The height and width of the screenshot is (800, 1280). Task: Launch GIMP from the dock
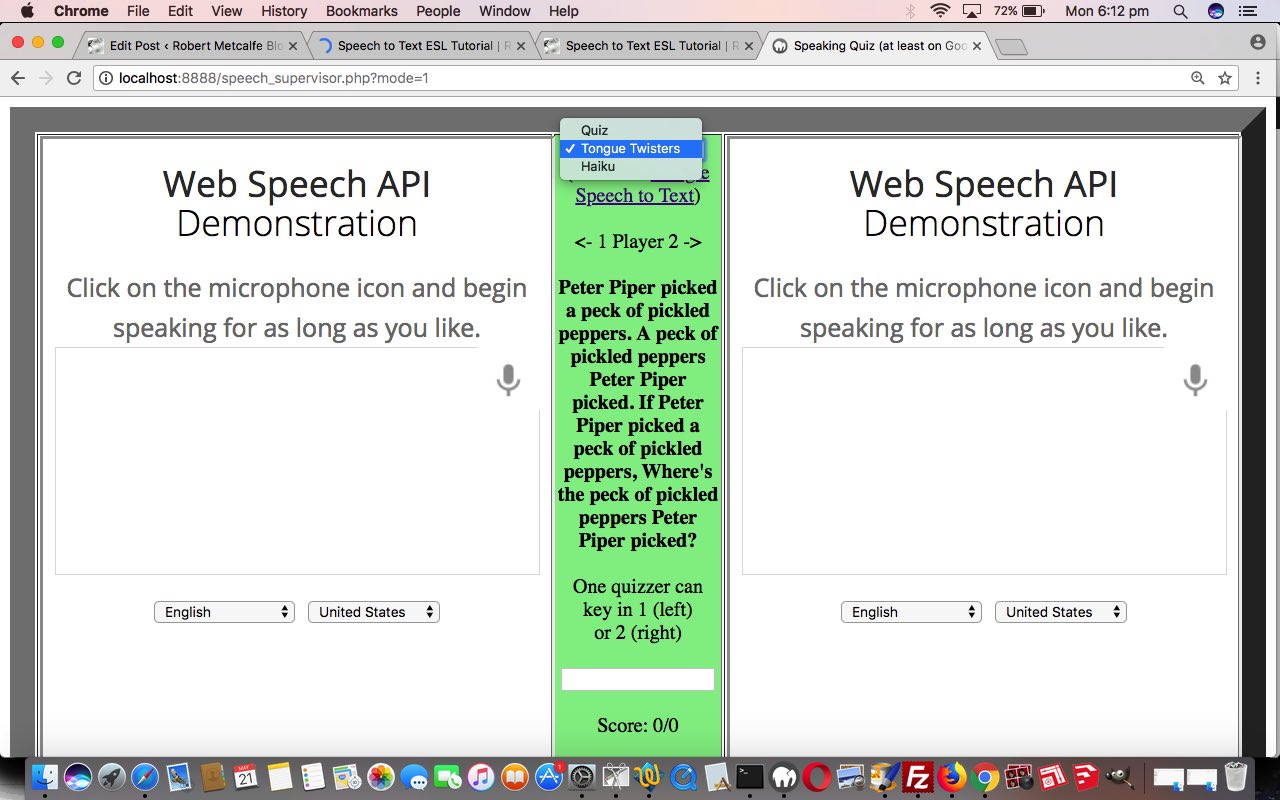point(1120,777)
